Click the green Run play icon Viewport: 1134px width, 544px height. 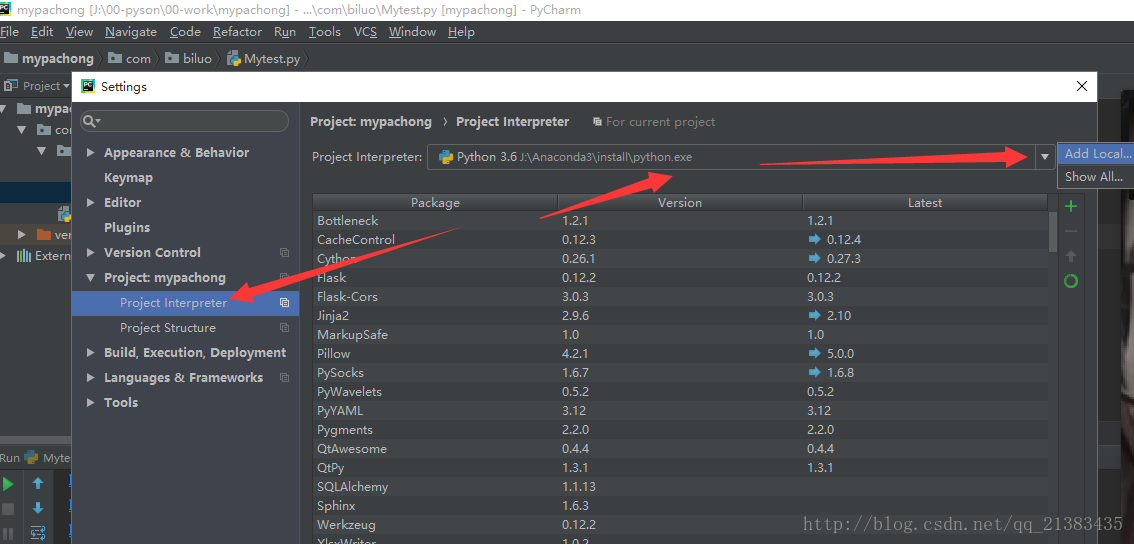8,484
